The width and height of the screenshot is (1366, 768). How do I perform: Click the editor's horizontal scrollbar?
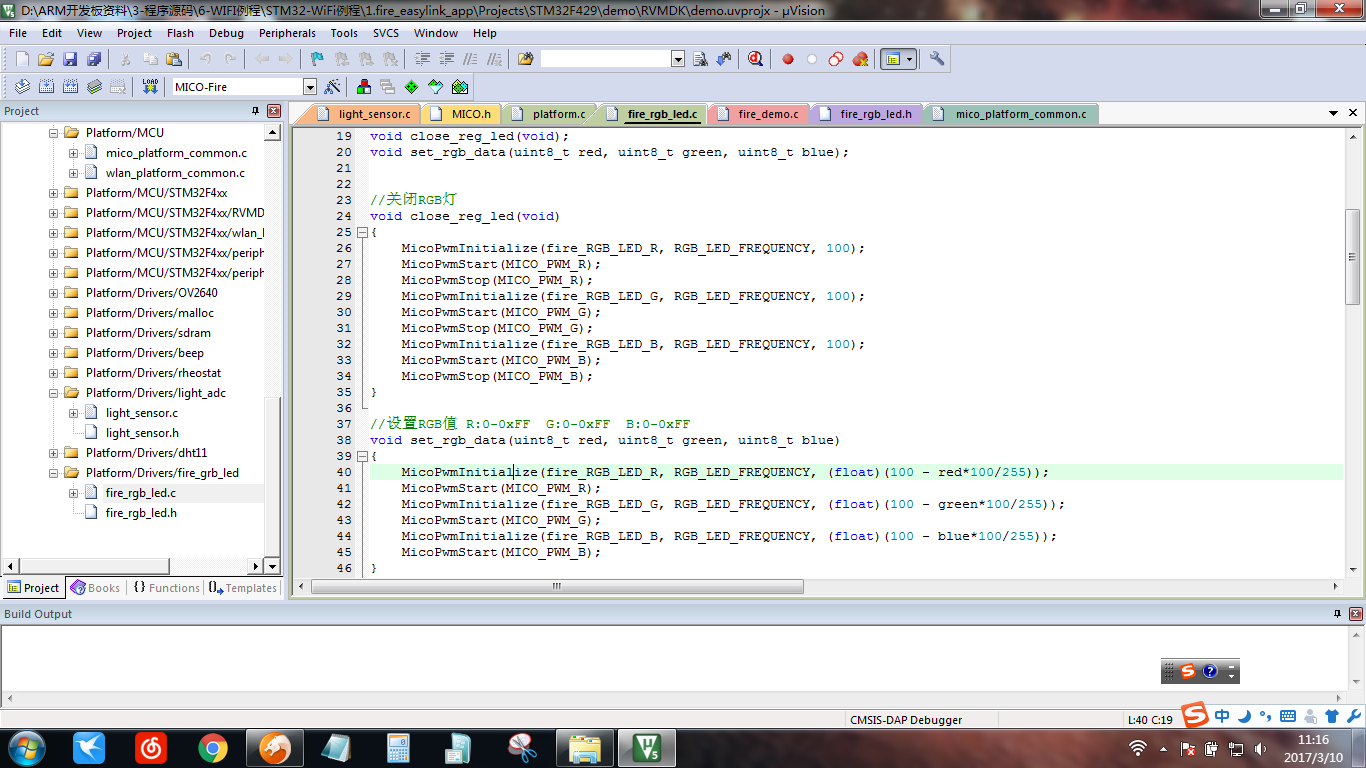tap(556, 587)
